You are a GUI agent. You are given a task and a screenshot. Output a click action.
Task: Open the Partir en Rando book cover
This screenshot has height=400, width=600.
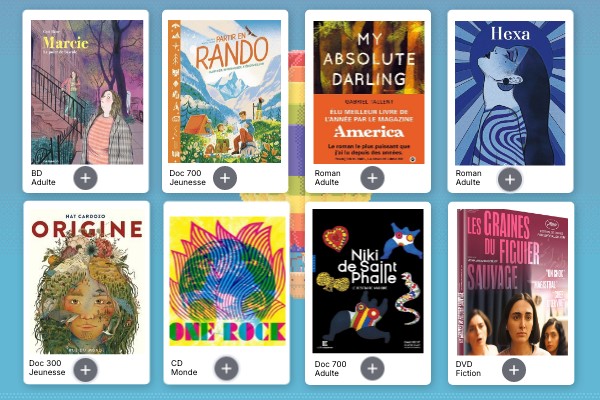pyautogui.click(x=225, y=91)
